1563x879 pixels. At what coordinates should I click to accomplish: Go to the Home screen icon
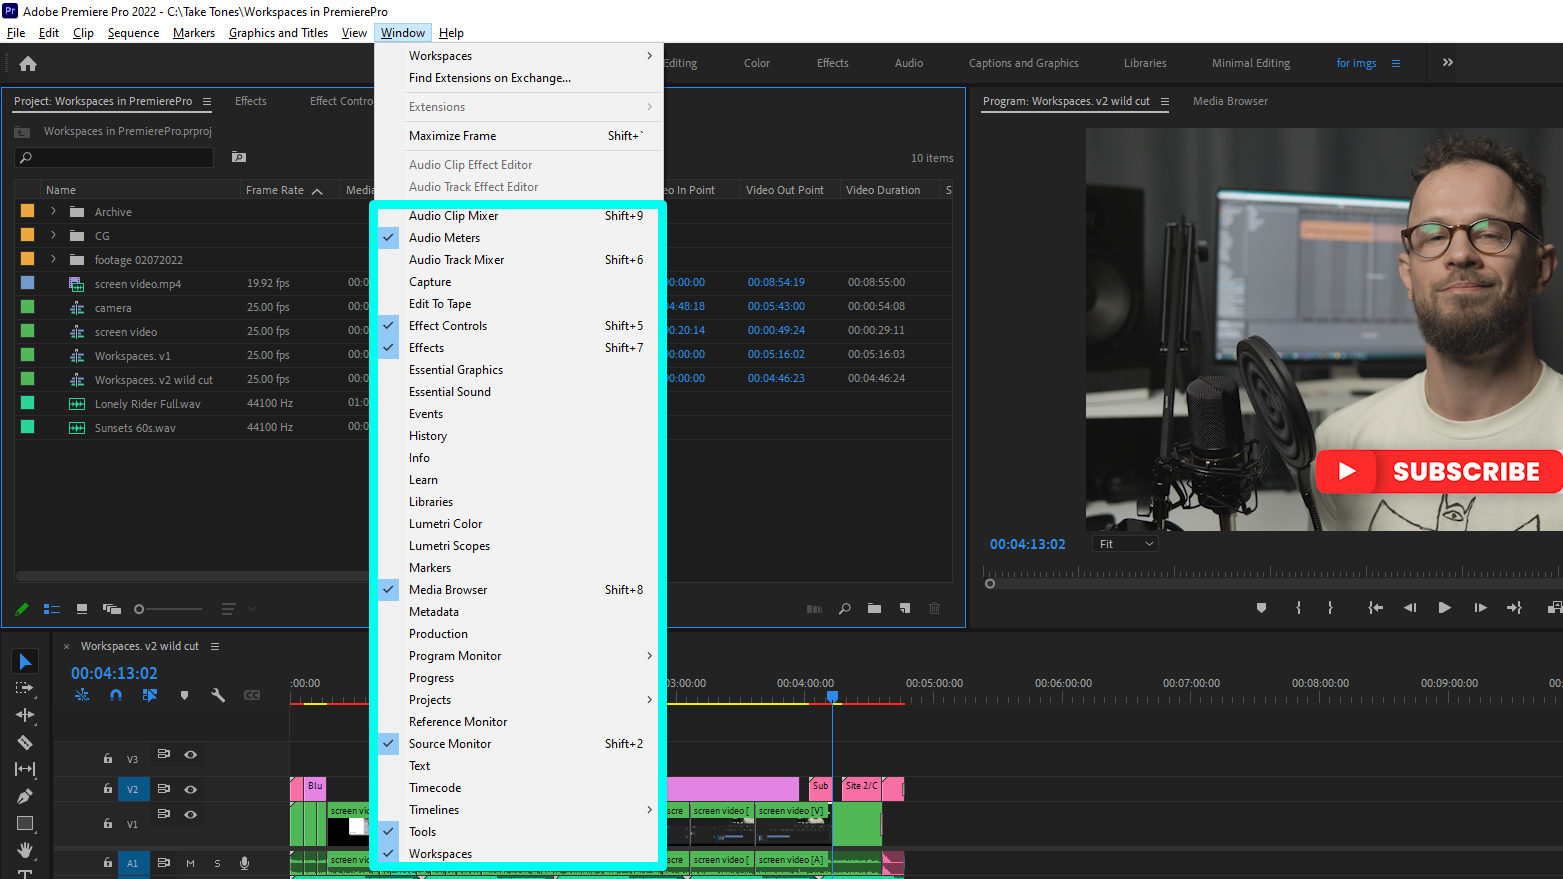[28, 64]
